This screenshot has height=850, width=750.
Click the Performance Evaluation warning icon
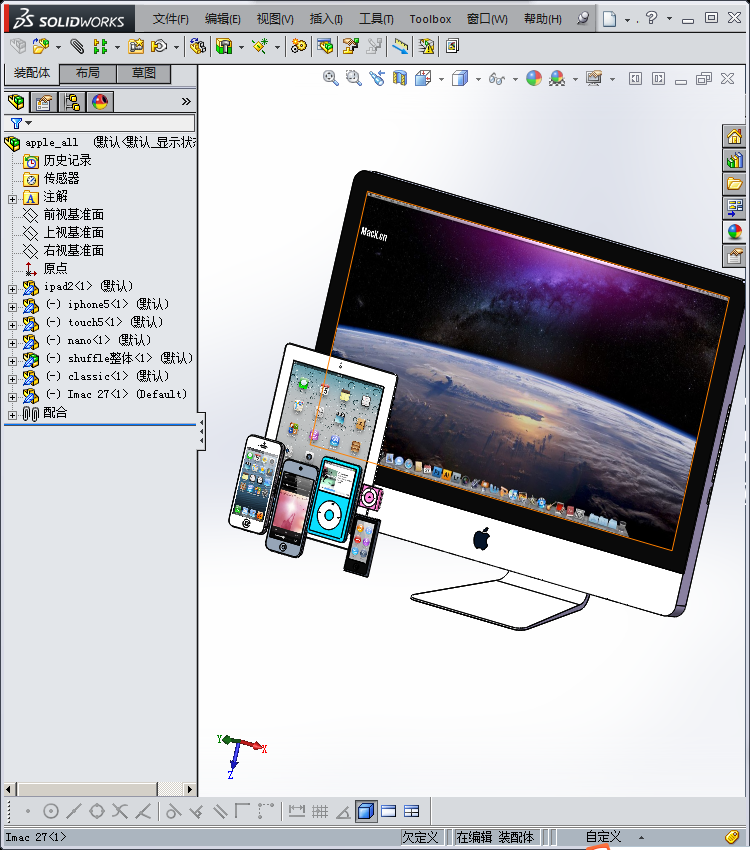point(426,47)
